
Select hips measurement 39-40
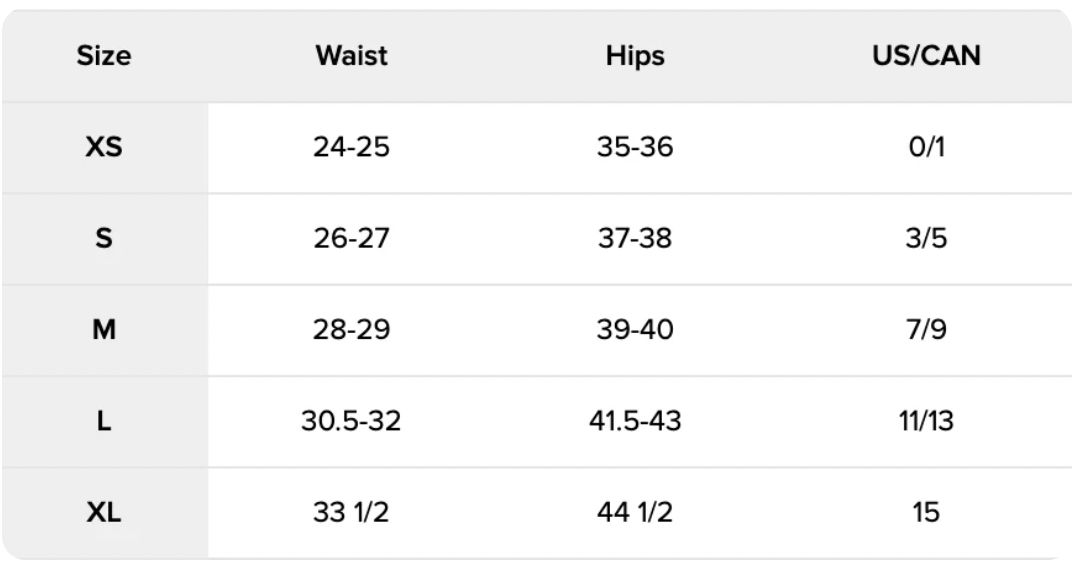point(637,331)
